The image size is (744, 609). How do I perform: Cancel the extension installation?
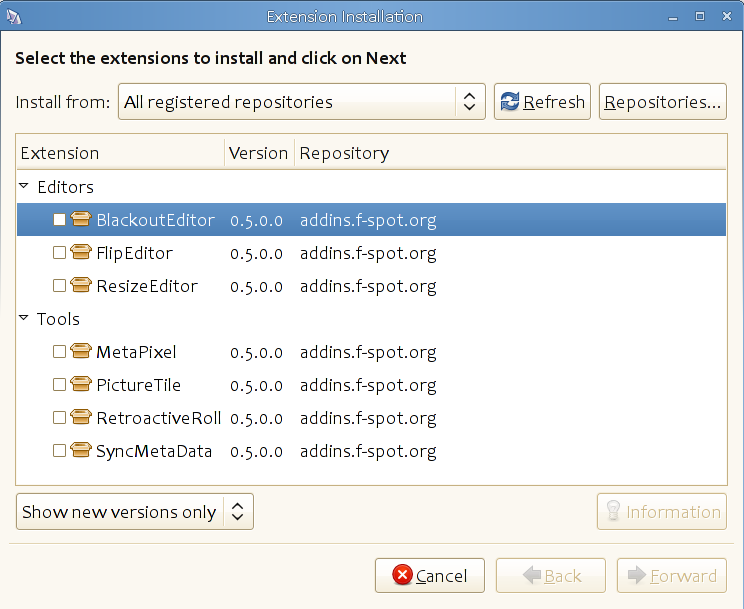[x=430, y=576]
